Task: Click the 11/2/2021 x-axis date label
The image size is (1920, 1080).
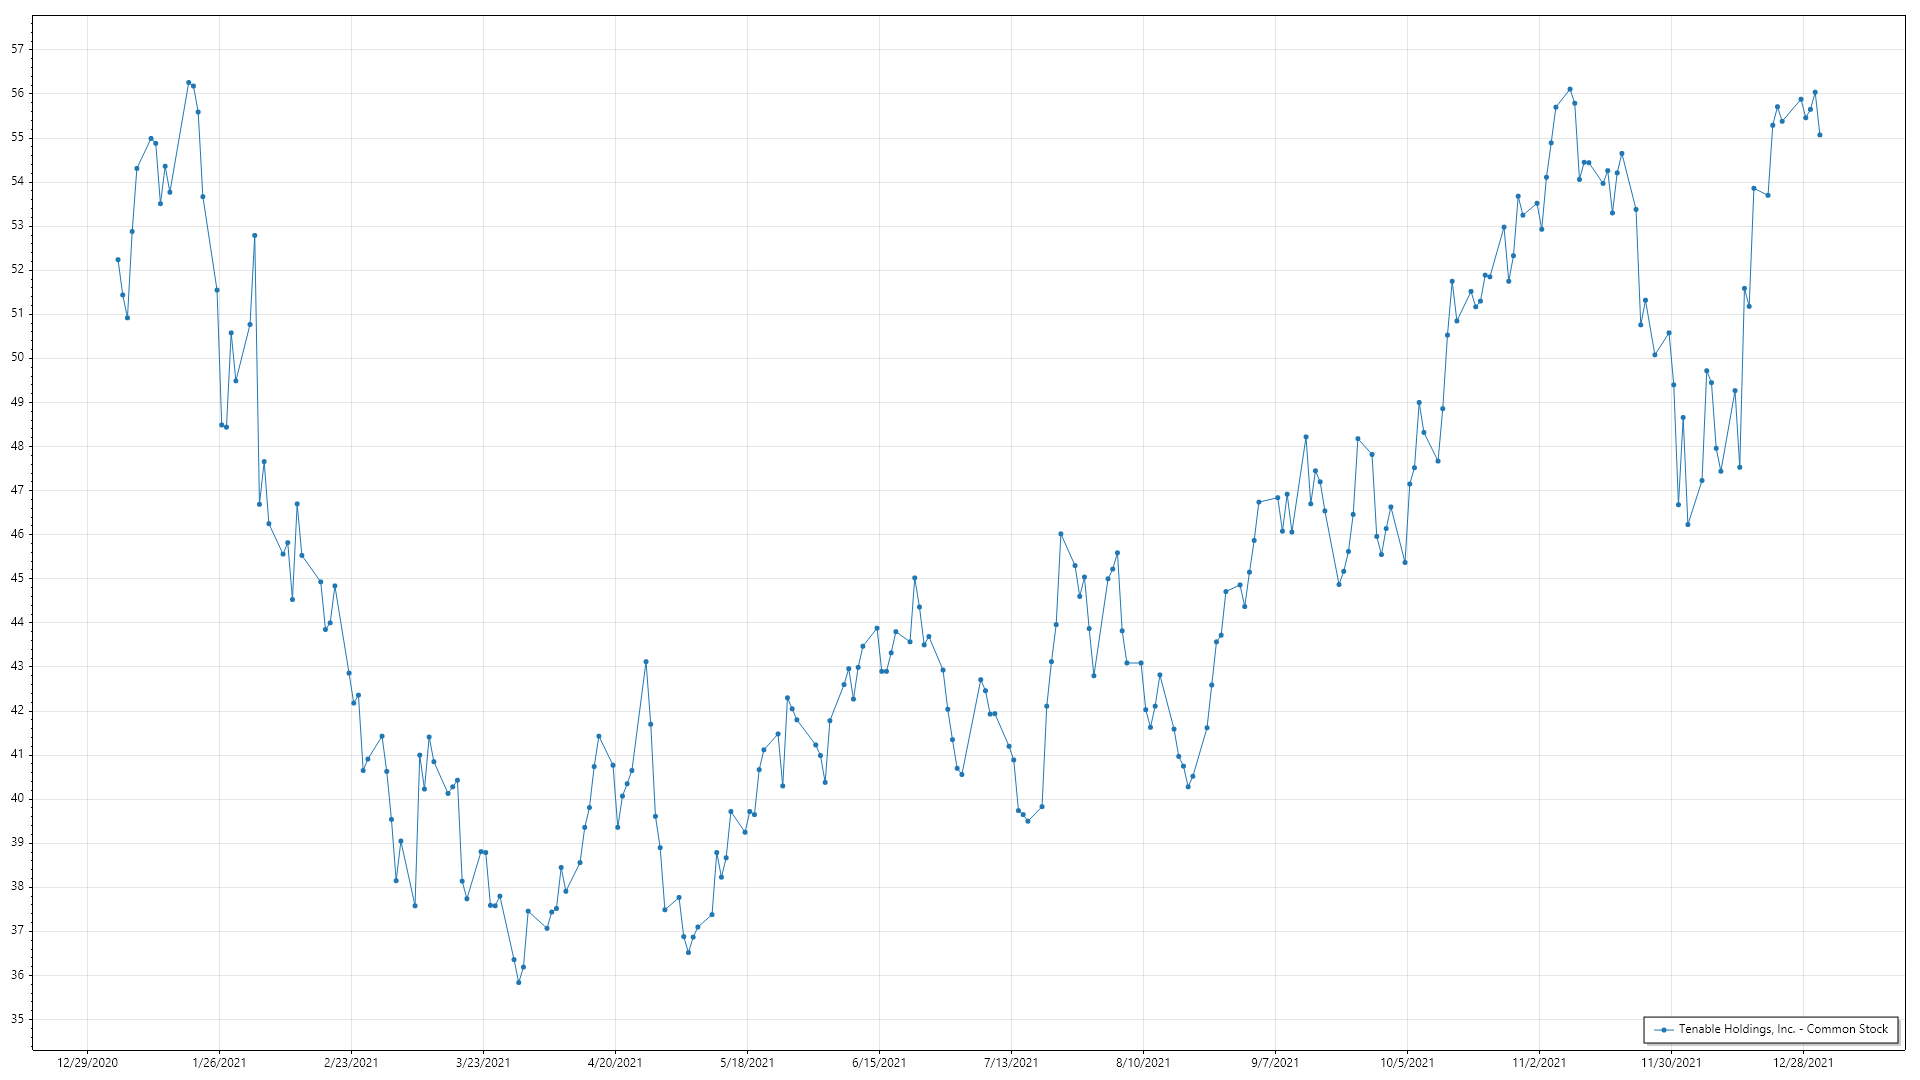Action: coord(1539,1062)
